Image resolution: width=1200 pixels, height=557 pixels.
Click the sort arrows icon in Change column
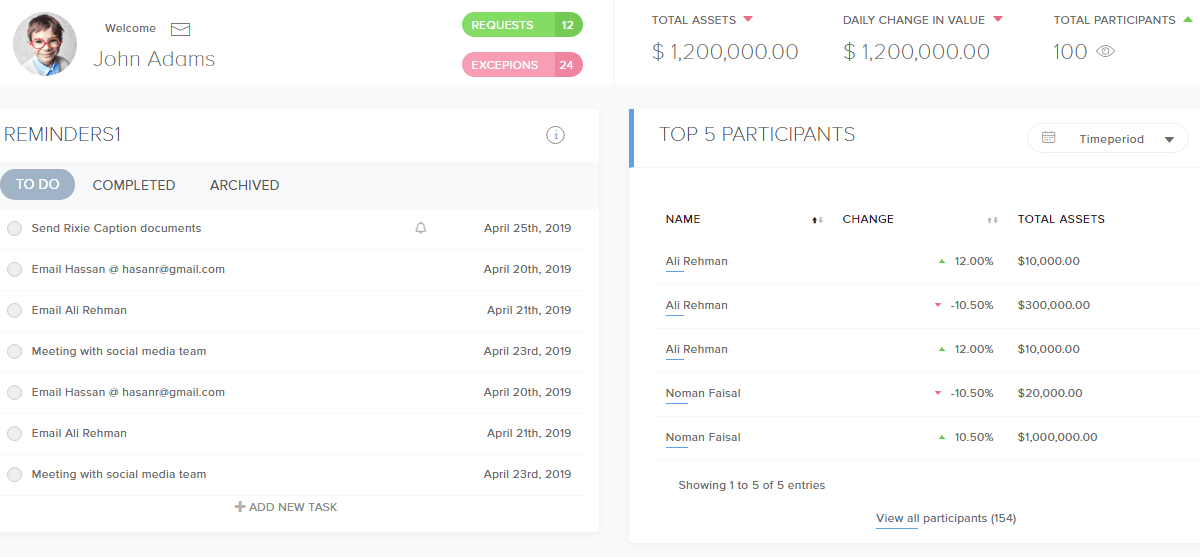click(992, 220)
